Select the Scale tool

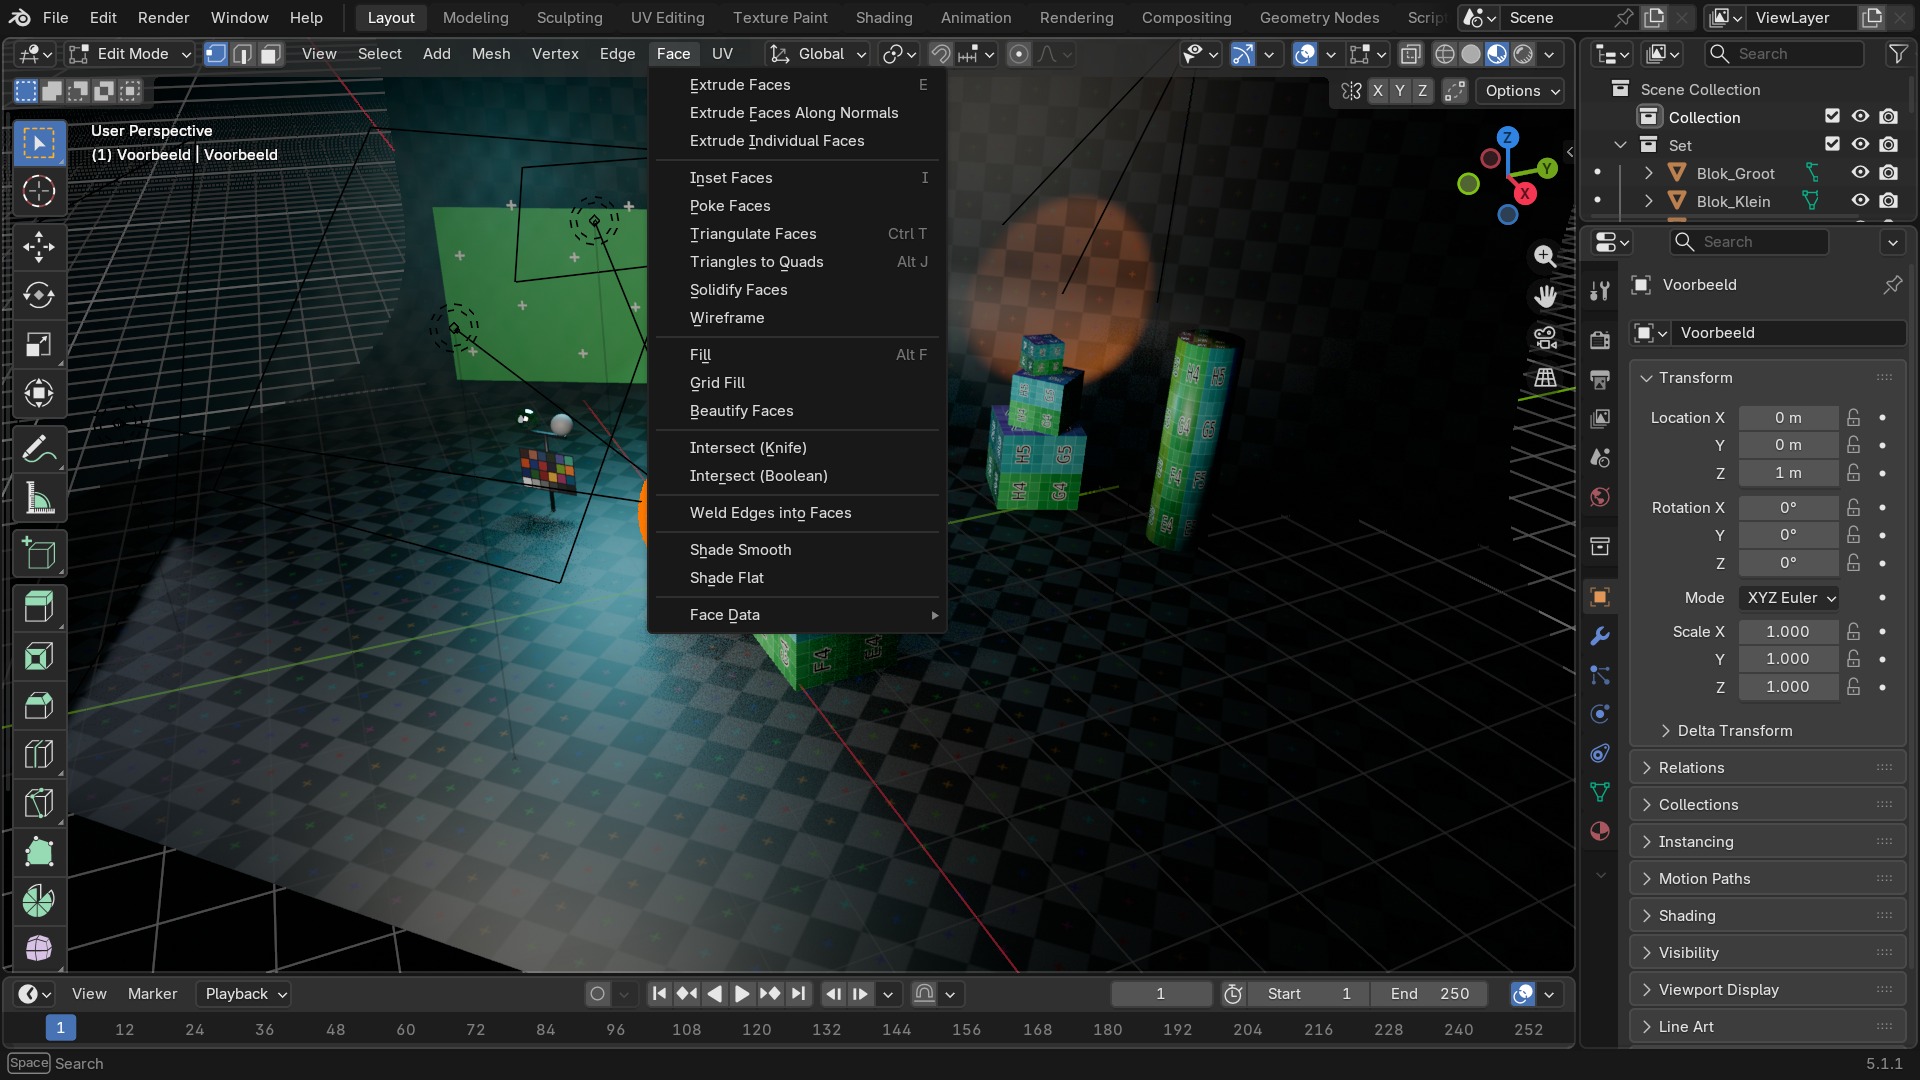coord(39,345)
